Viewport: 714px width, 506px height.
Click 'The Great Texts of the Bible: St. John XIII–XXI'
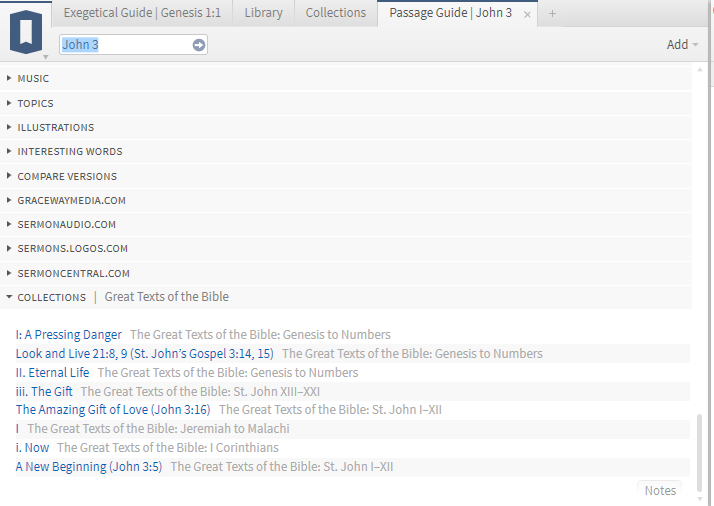200,392
